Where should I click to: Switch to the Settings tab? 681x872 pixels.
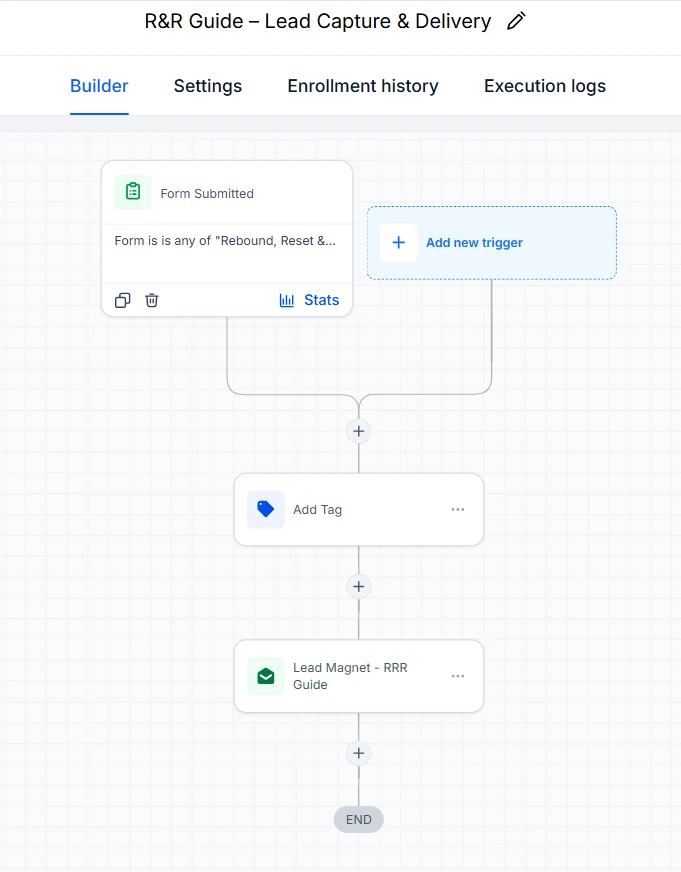coord(208,86)
